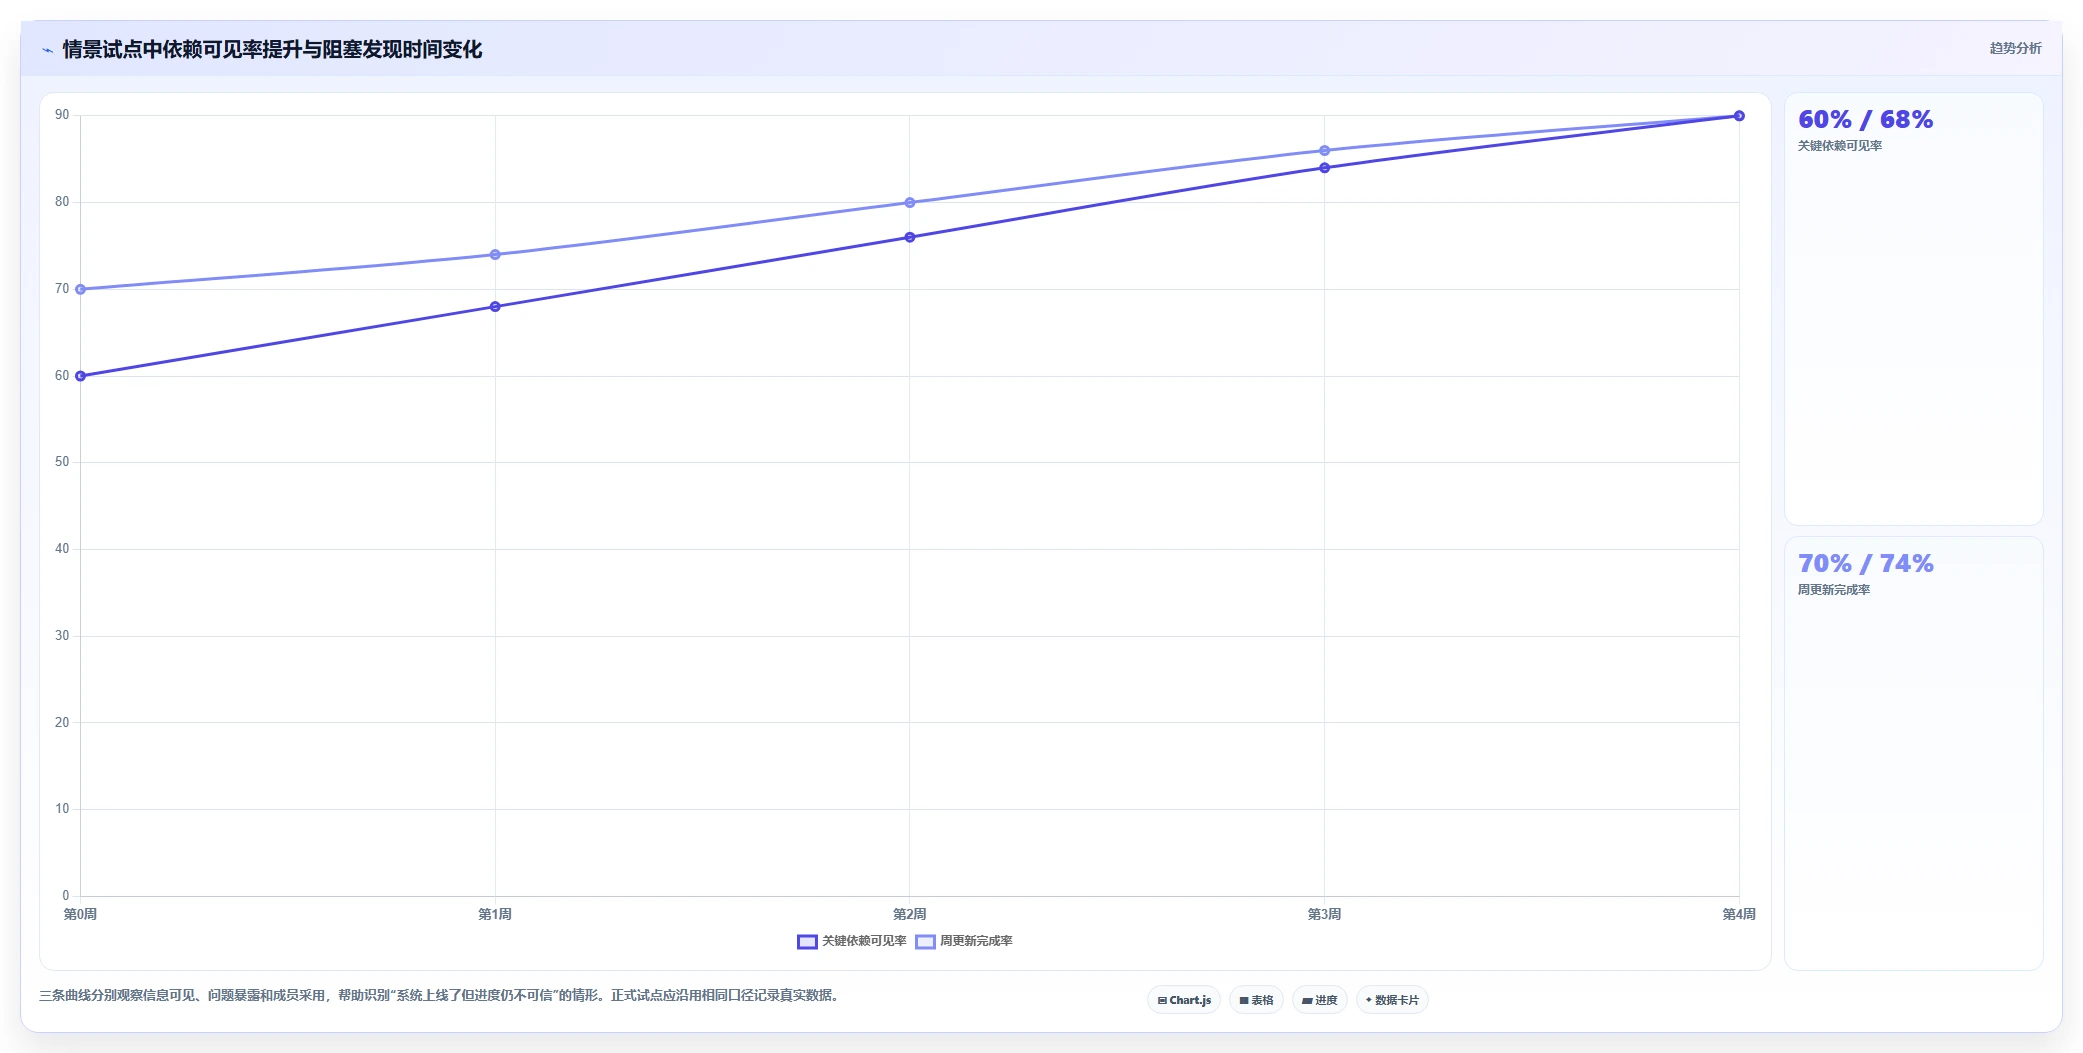
Task: Click the chart trend icon beside the title
Action: pyautogui.click(x=47, y=50)
